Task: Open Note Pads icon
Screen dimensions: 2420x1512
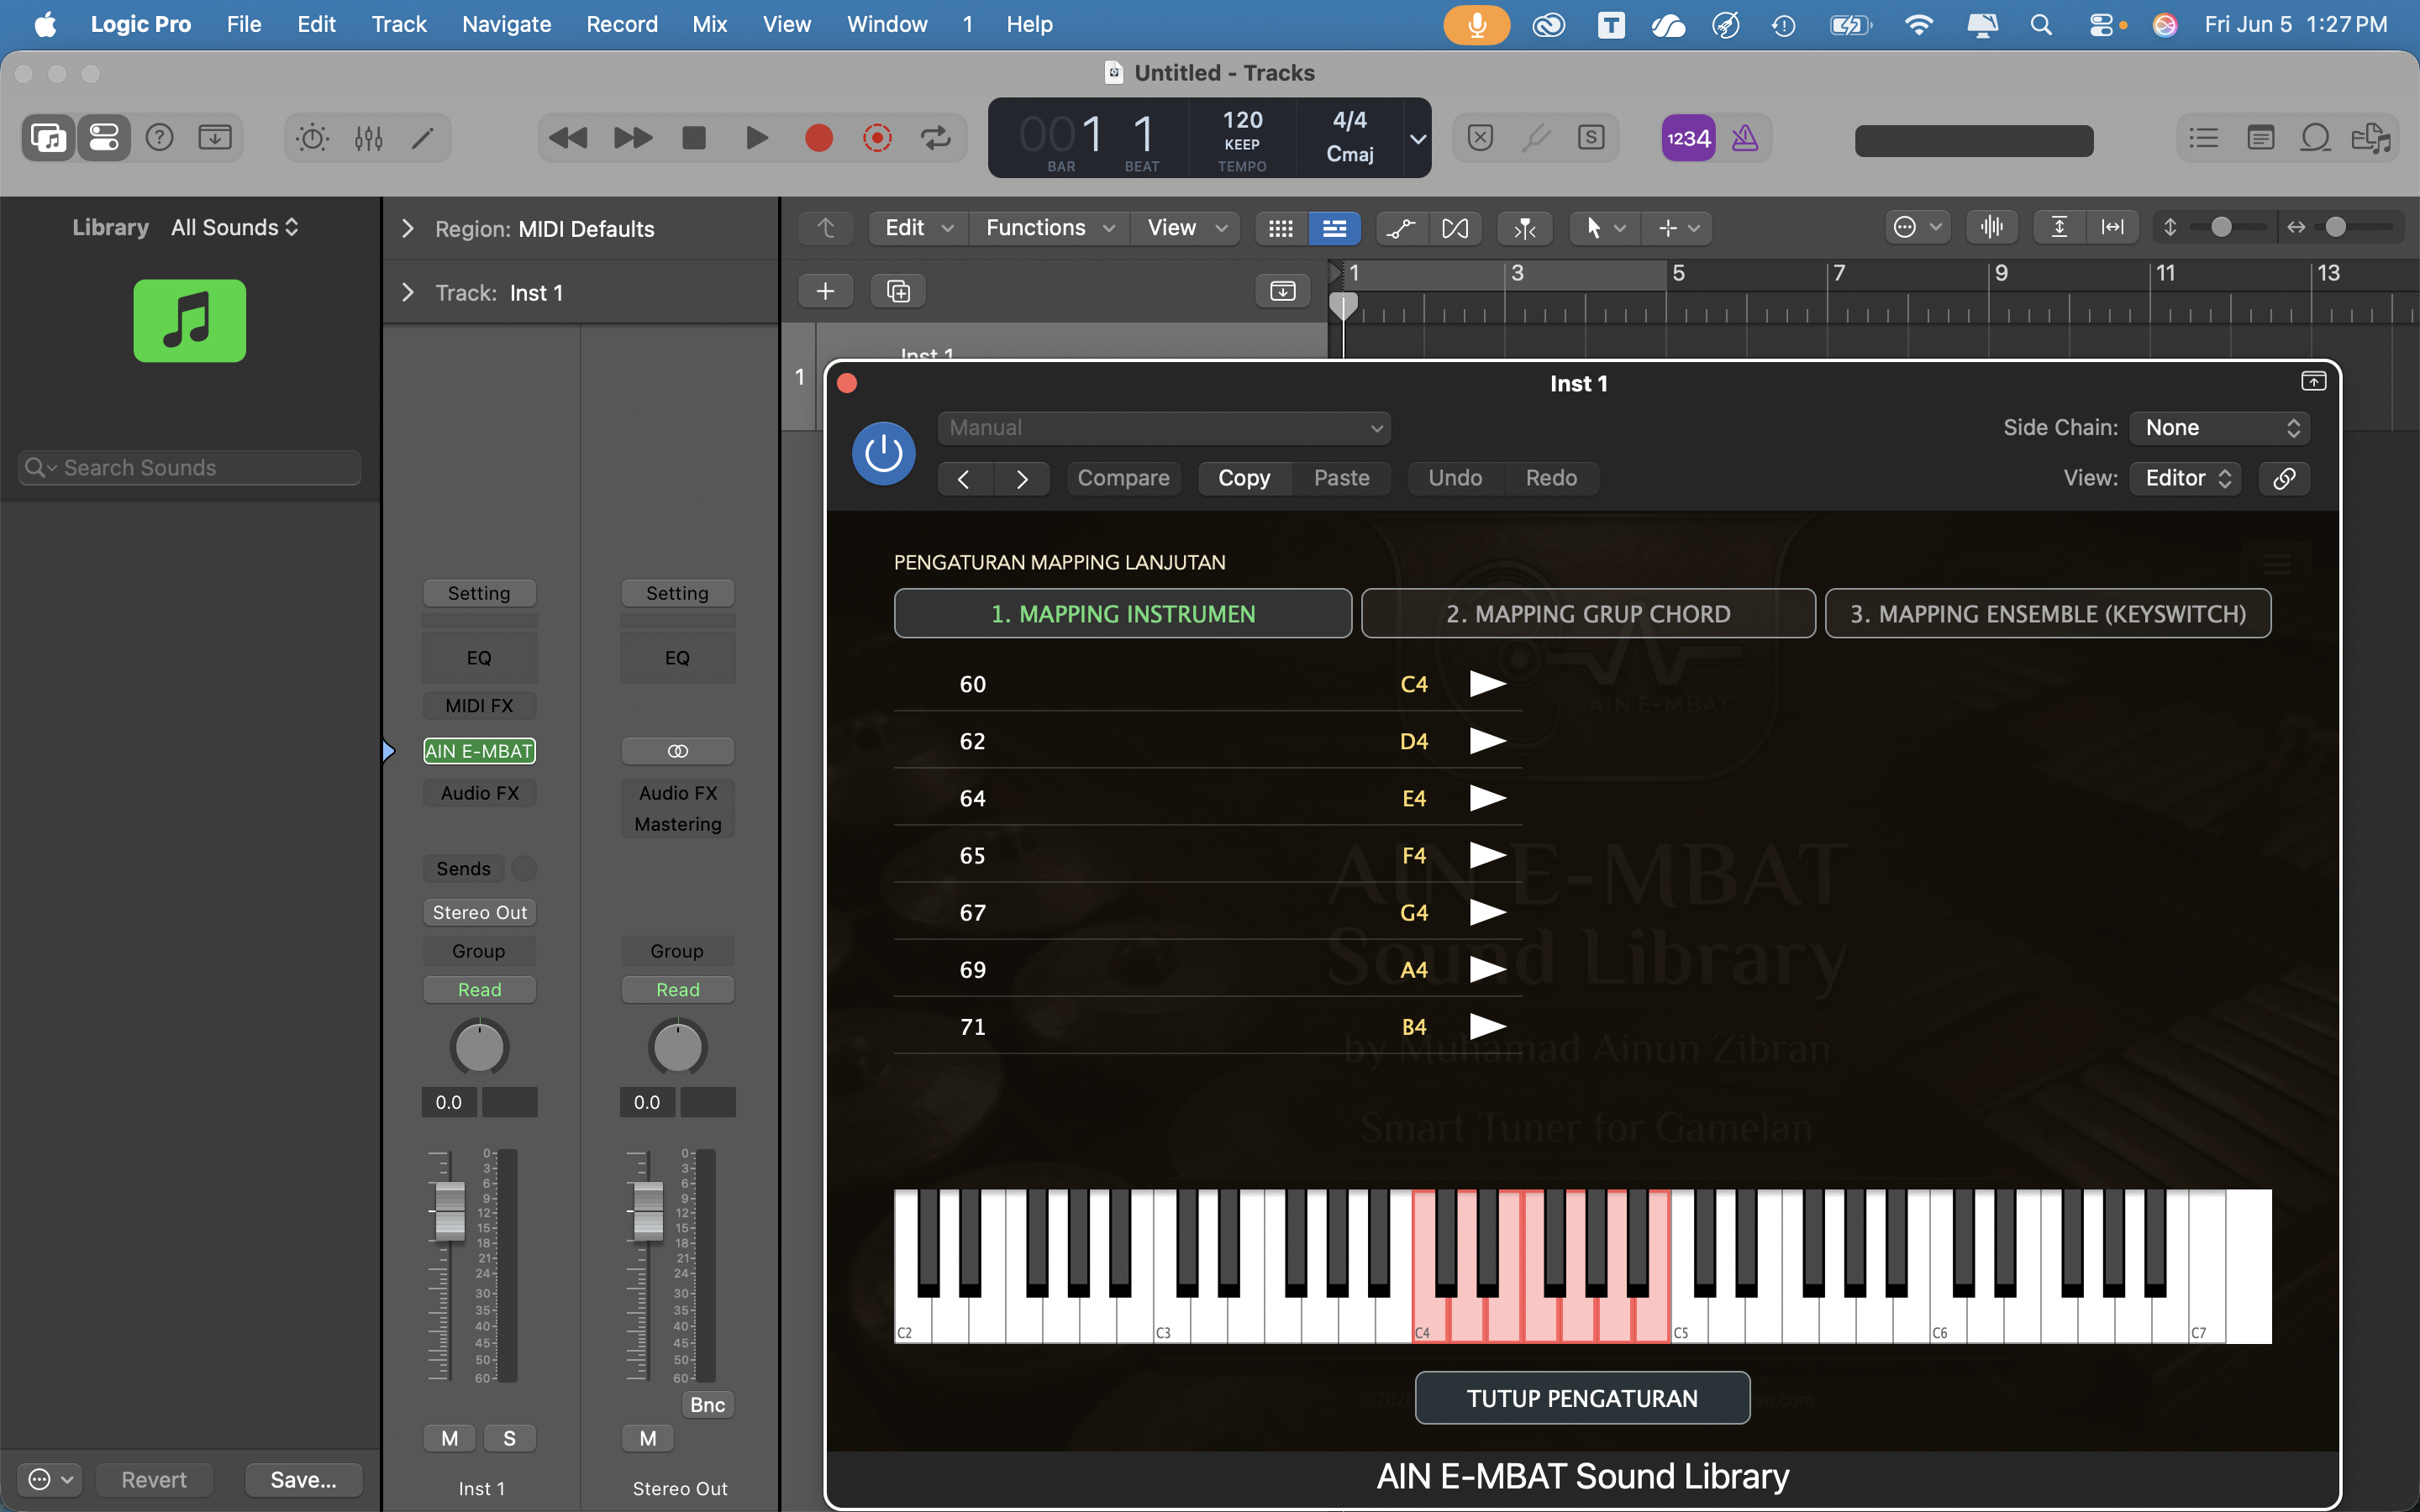Action: point(2260,138)
